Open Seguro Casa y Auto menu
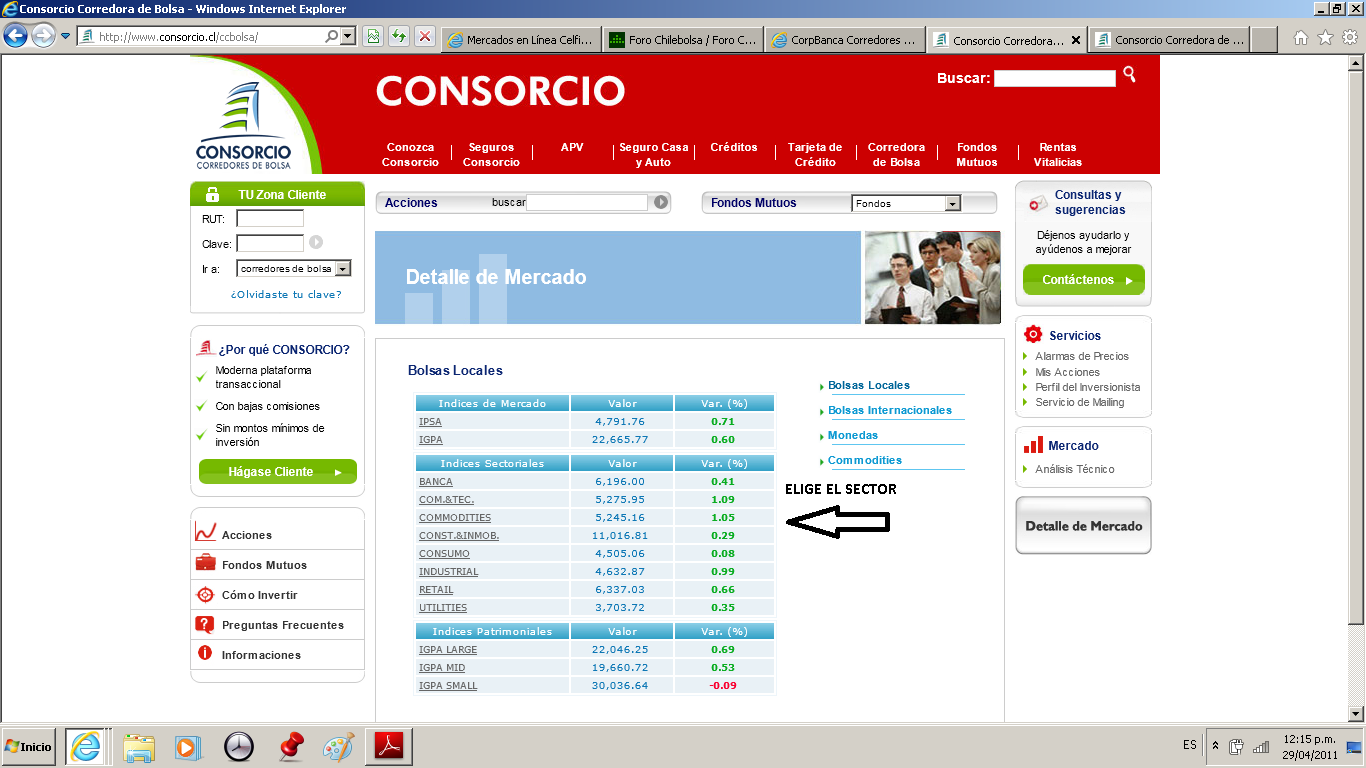This screenshot has height=768, width=1366. [654, 154]
